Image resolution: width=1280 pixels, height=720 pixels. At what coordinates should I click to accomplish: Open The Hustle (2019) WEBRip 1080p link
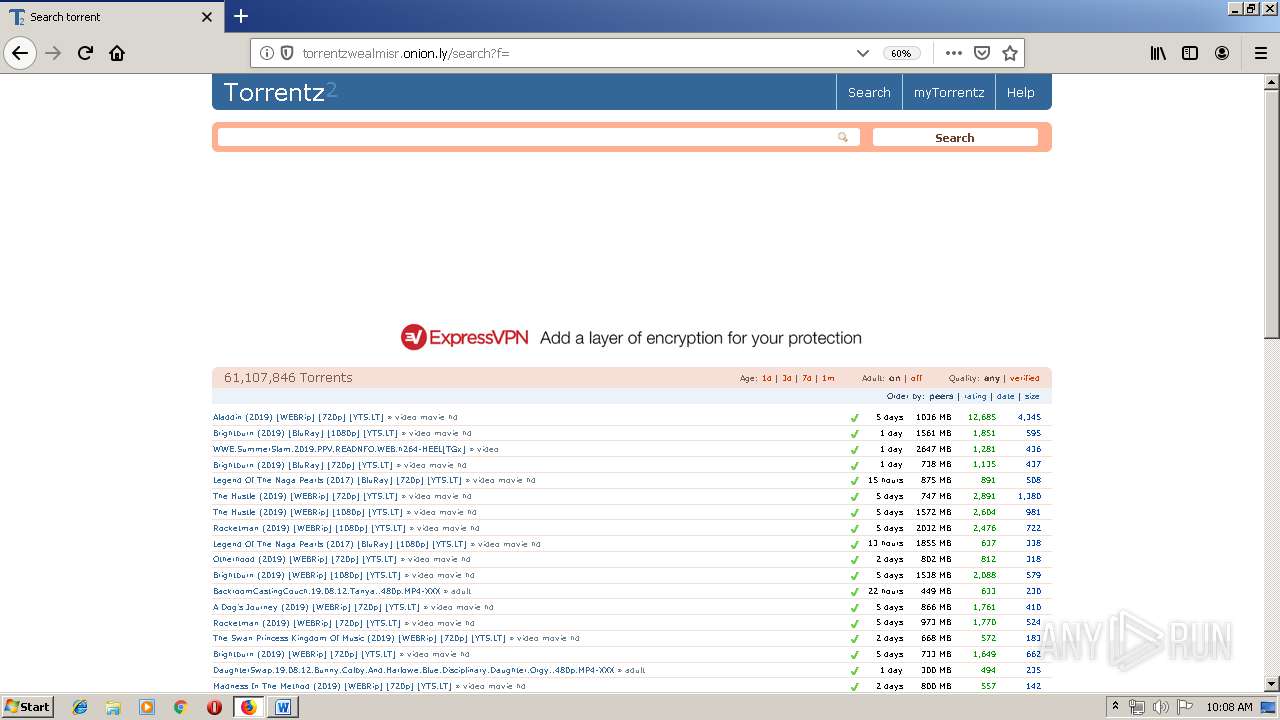point(309,512)
